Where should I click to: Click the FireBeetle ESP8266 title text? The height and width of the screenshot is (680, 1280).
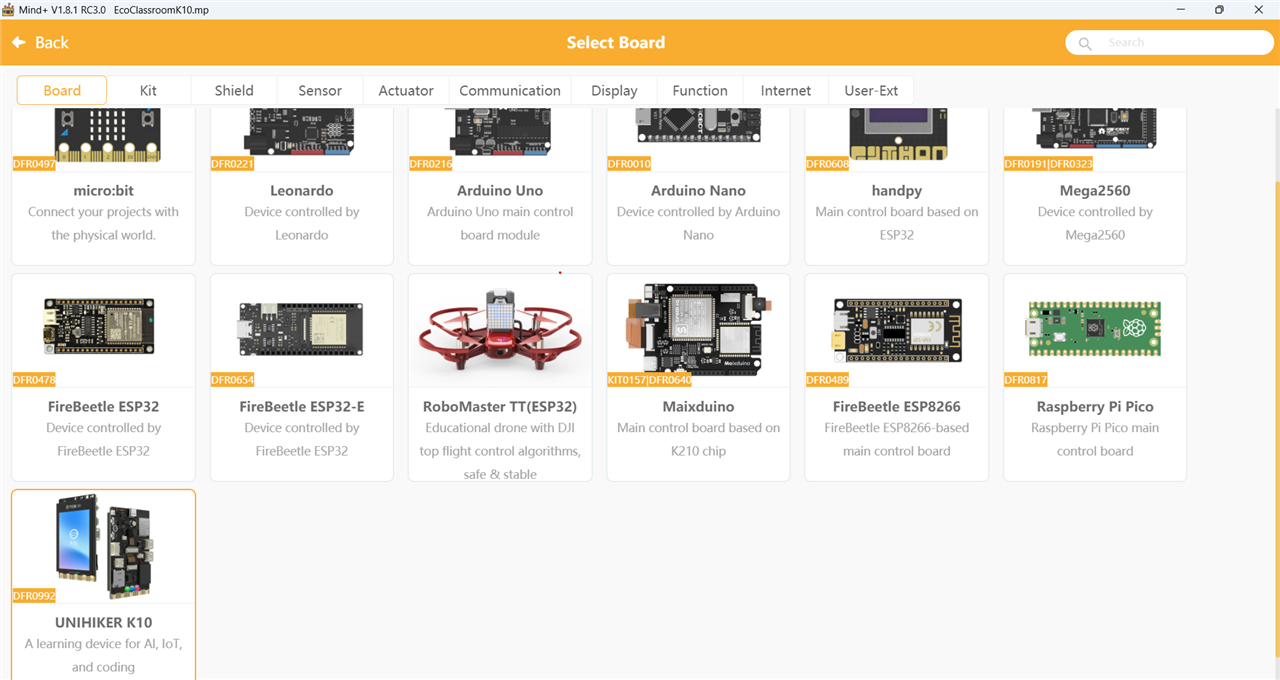[x=897, y=406]
